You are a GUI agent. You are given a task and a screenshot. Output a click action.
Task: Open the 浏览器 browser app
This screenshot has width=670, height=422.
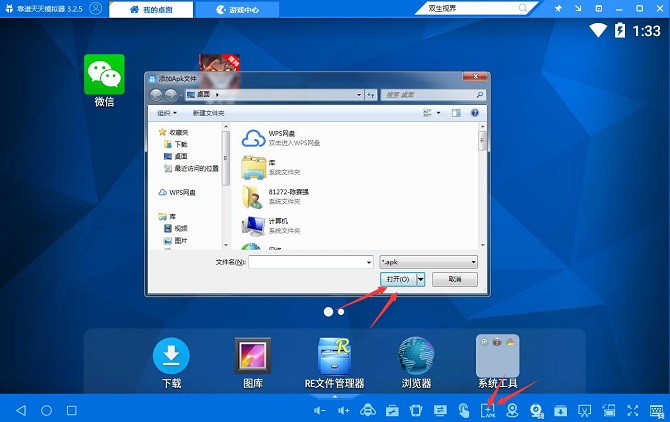pos(416,363)
